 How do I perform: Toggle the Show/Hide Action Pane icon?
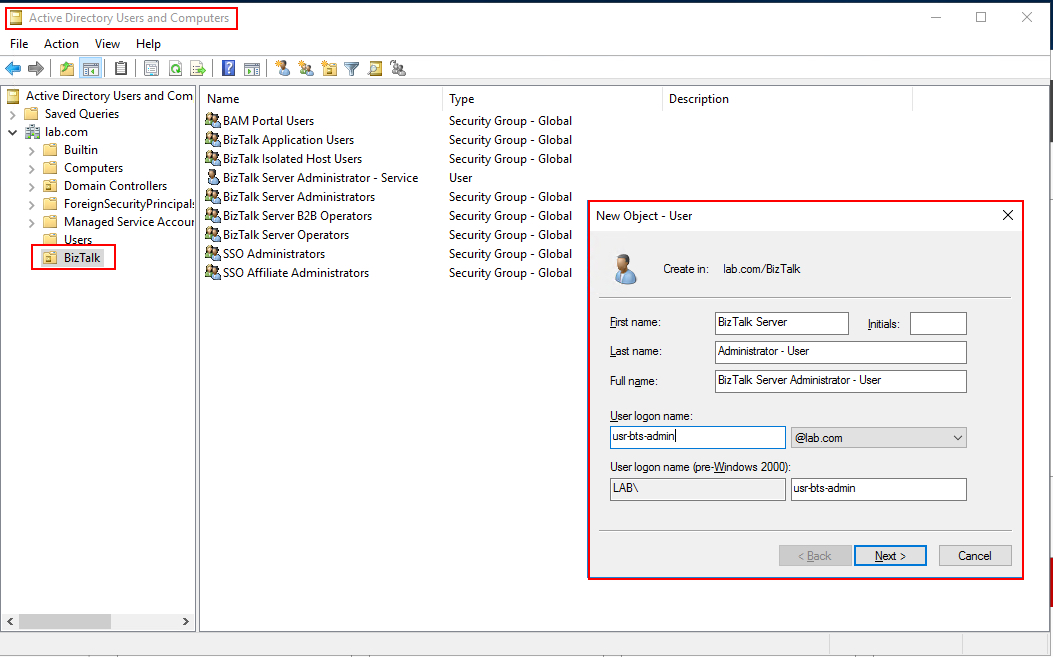(252, 69)
